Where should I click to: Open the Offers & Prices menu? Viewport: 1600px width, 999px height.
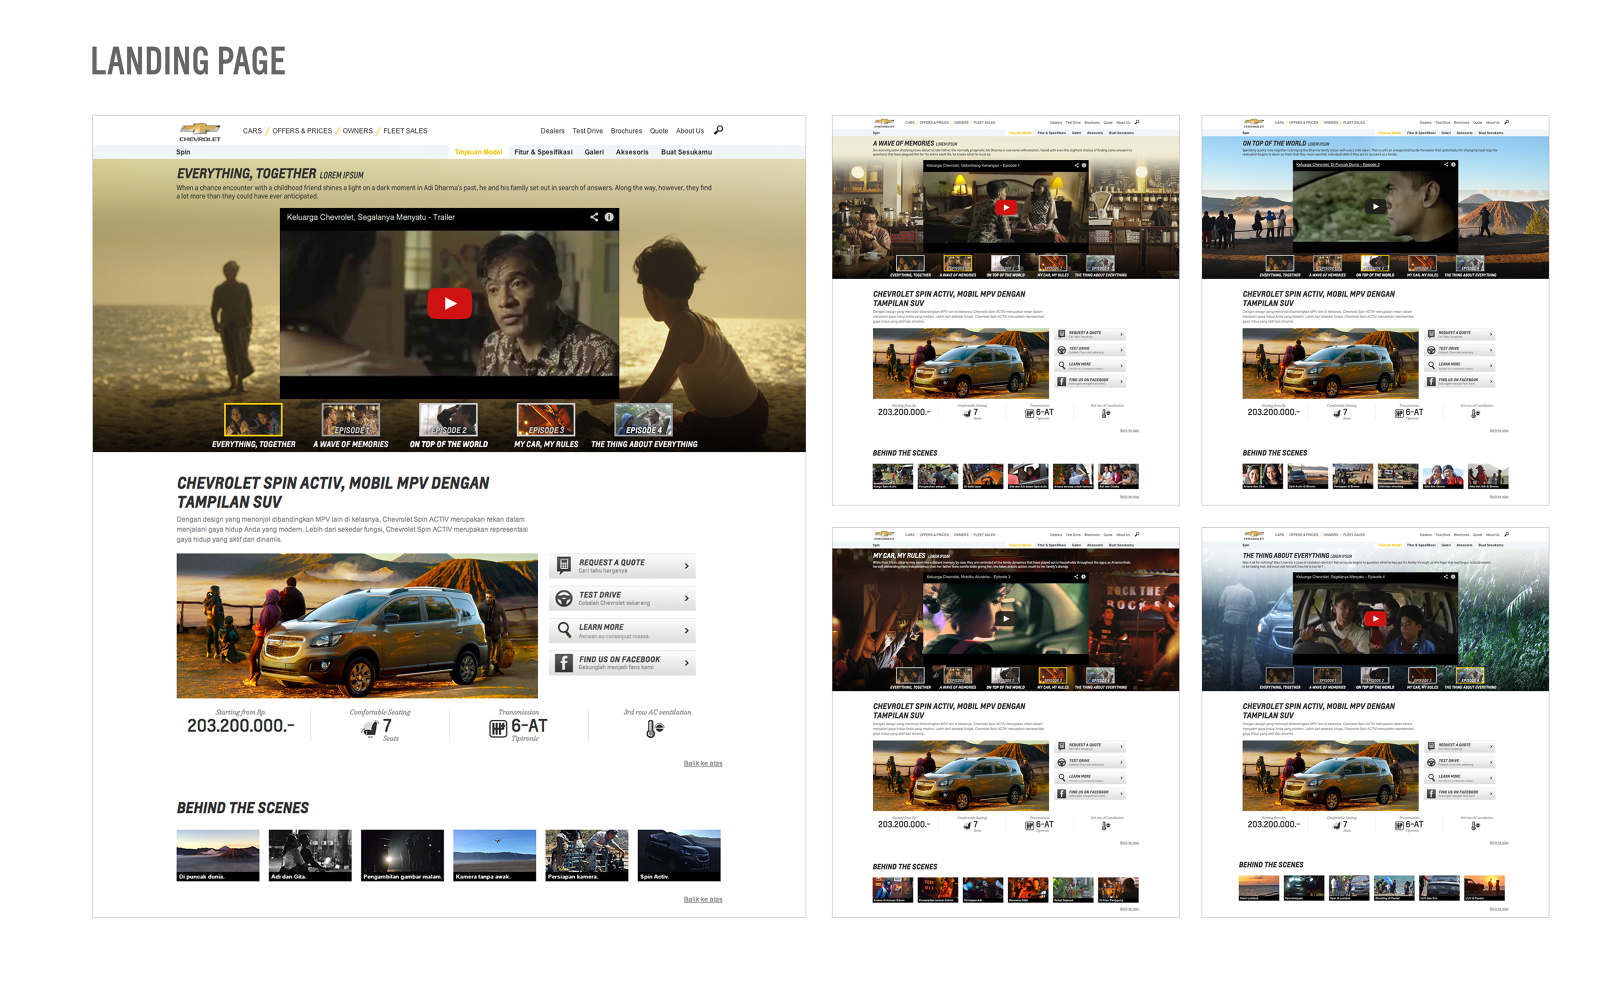(302, 131)
